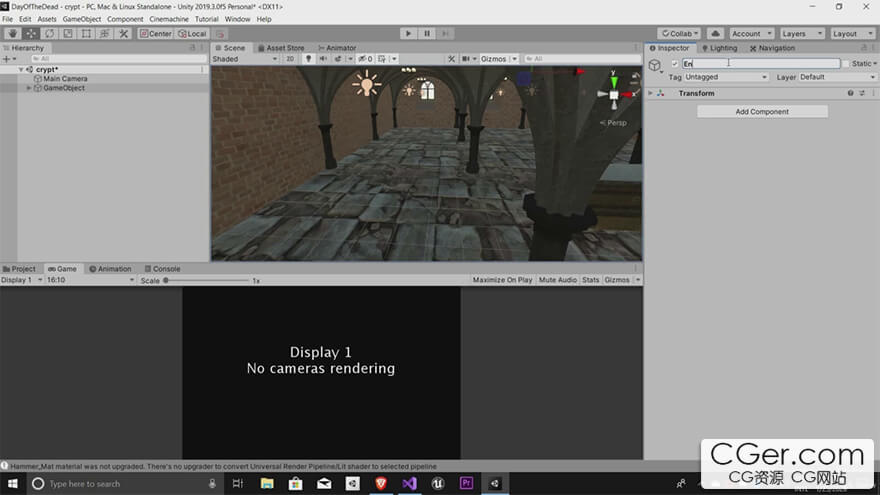Toggle the 2D scene view mode
The width and height of the screenshot is (880, 495).
pyautogui.click(x=290, y=59)
